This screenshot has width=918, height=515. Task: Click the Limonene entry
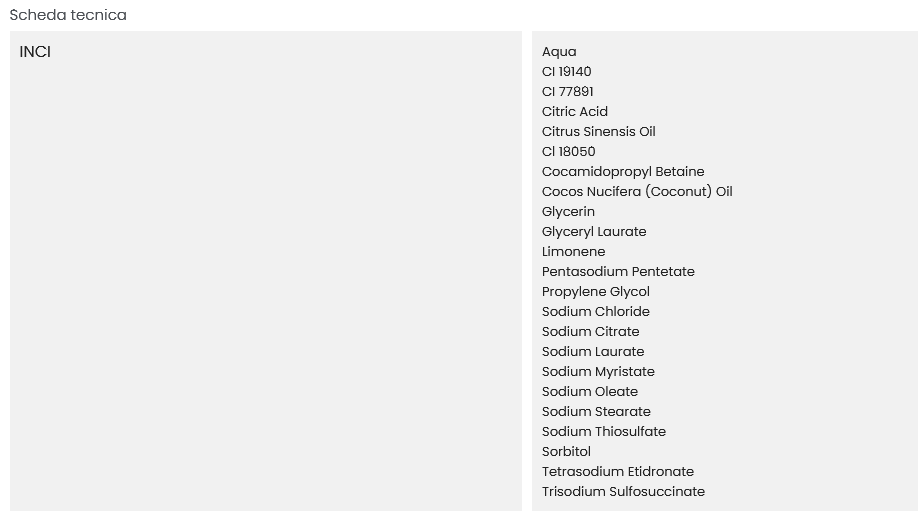point(573,252)
